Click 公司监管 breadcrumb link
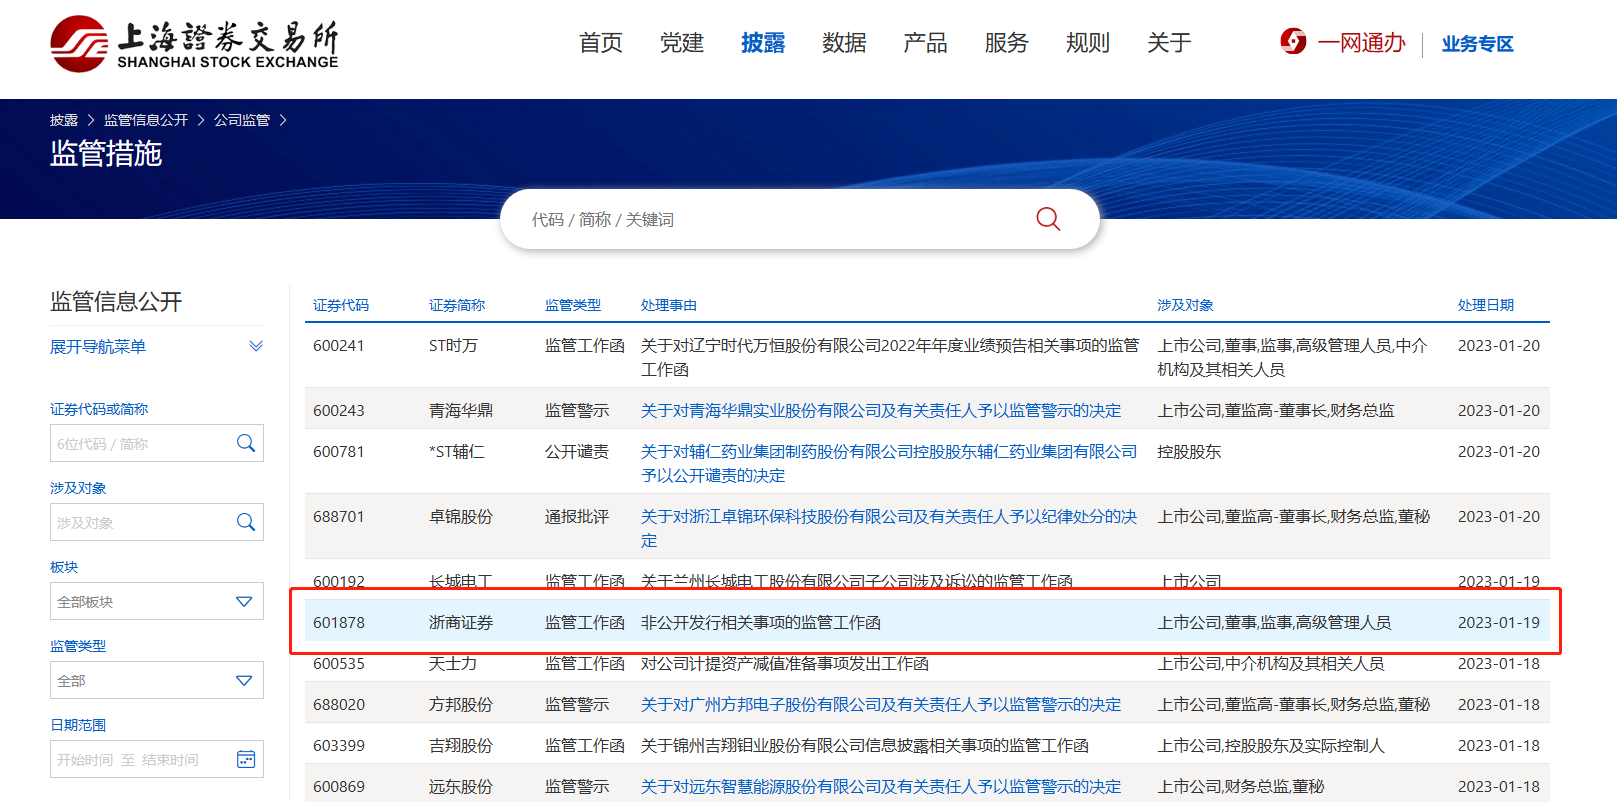Viewport: 1617px width, 802px height. tap(242, 120)
